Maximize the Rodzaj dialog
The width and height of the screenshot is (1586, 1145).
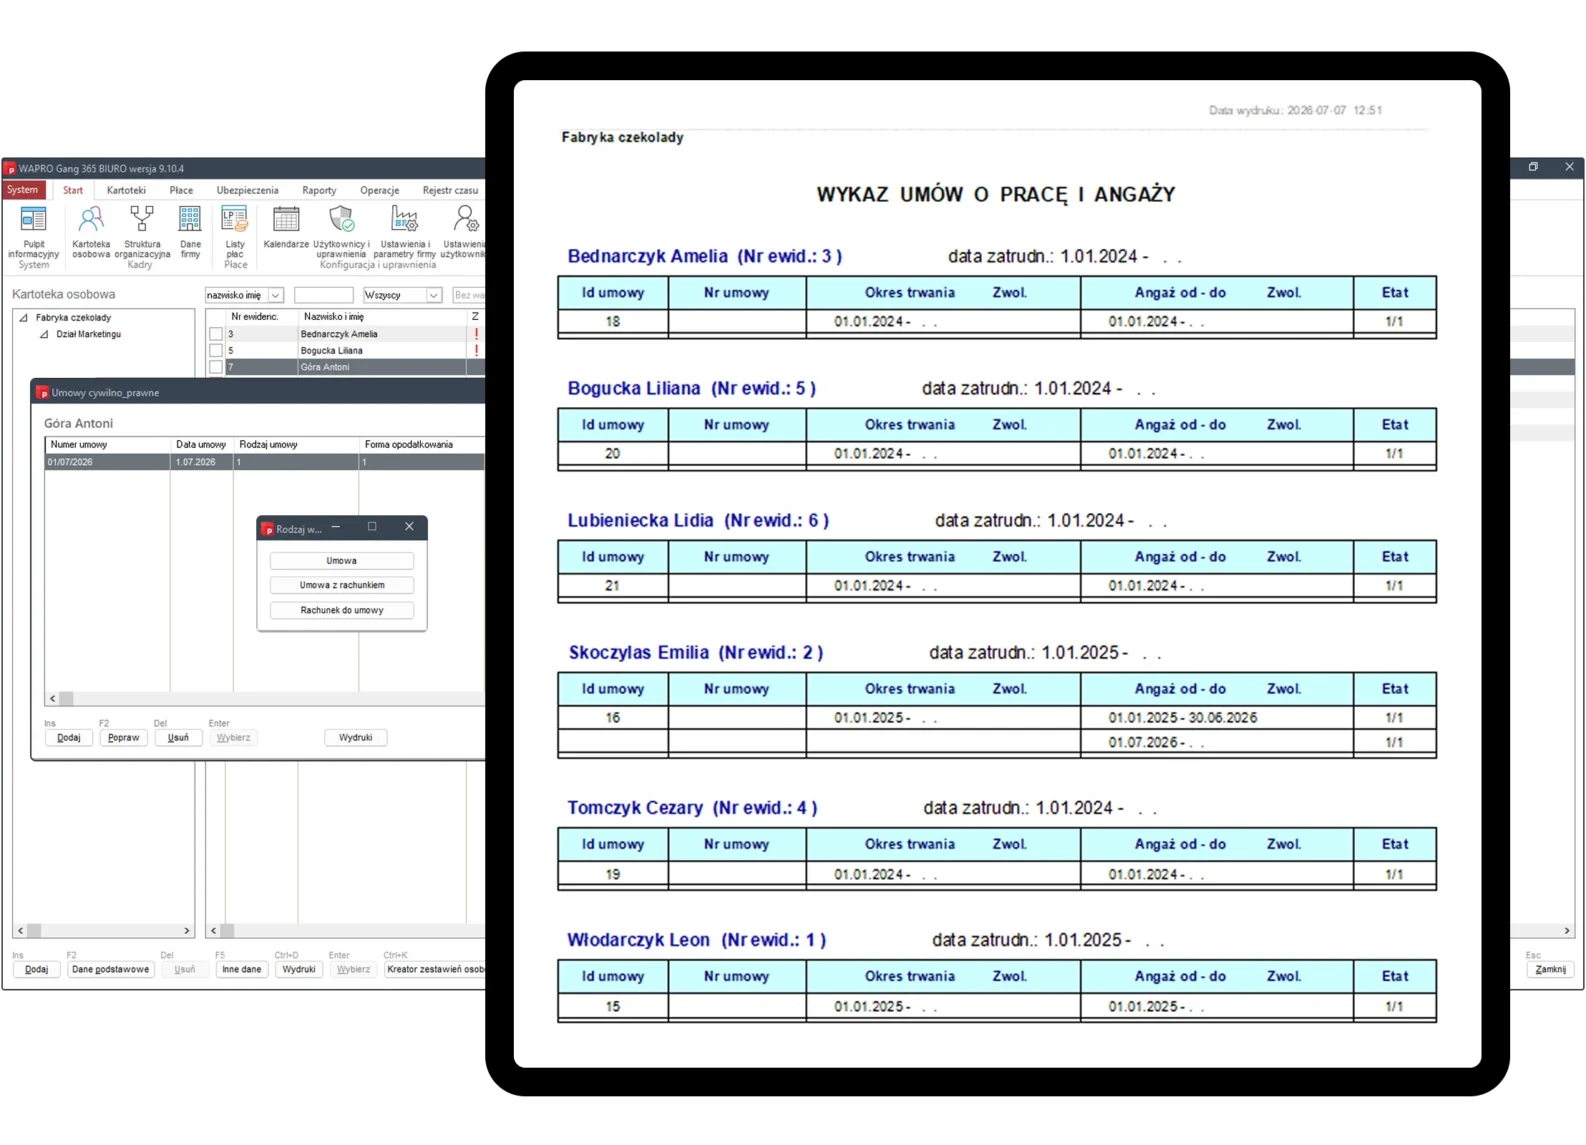[372, 527]
